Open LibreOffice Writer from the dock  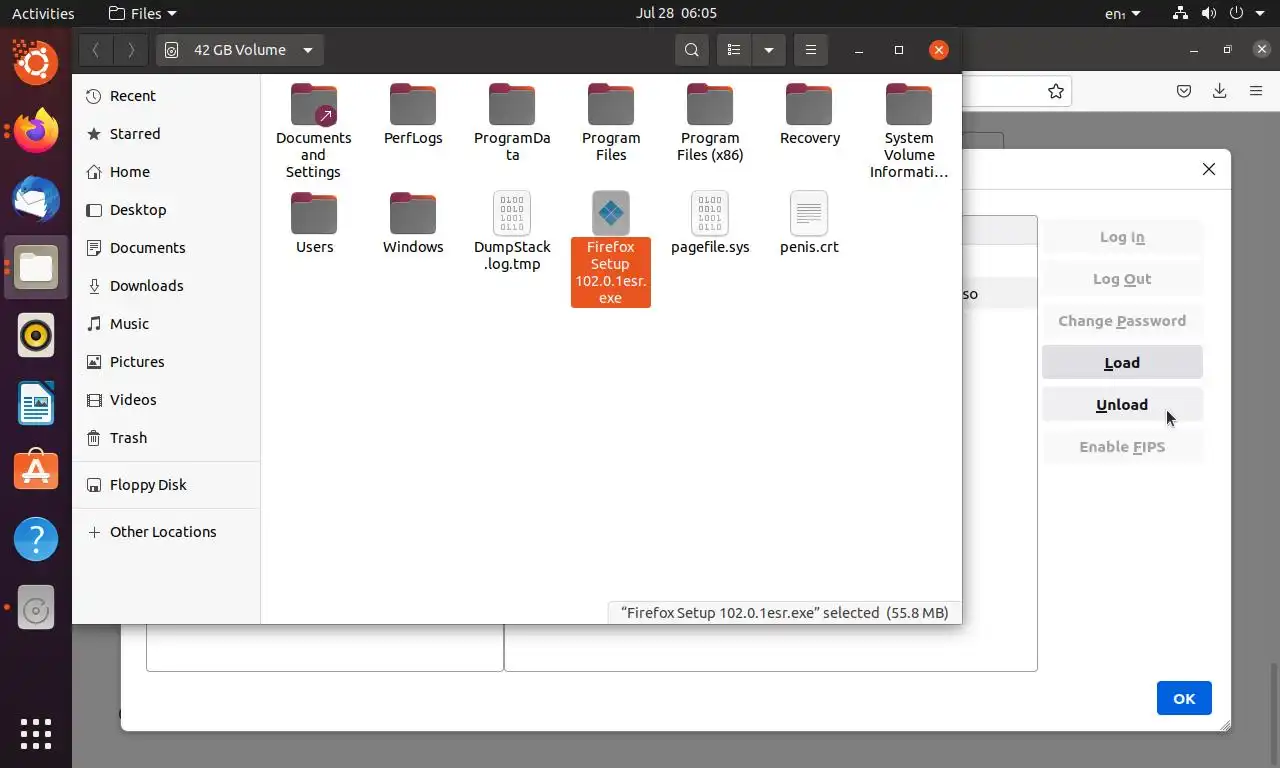click(36, 403)
